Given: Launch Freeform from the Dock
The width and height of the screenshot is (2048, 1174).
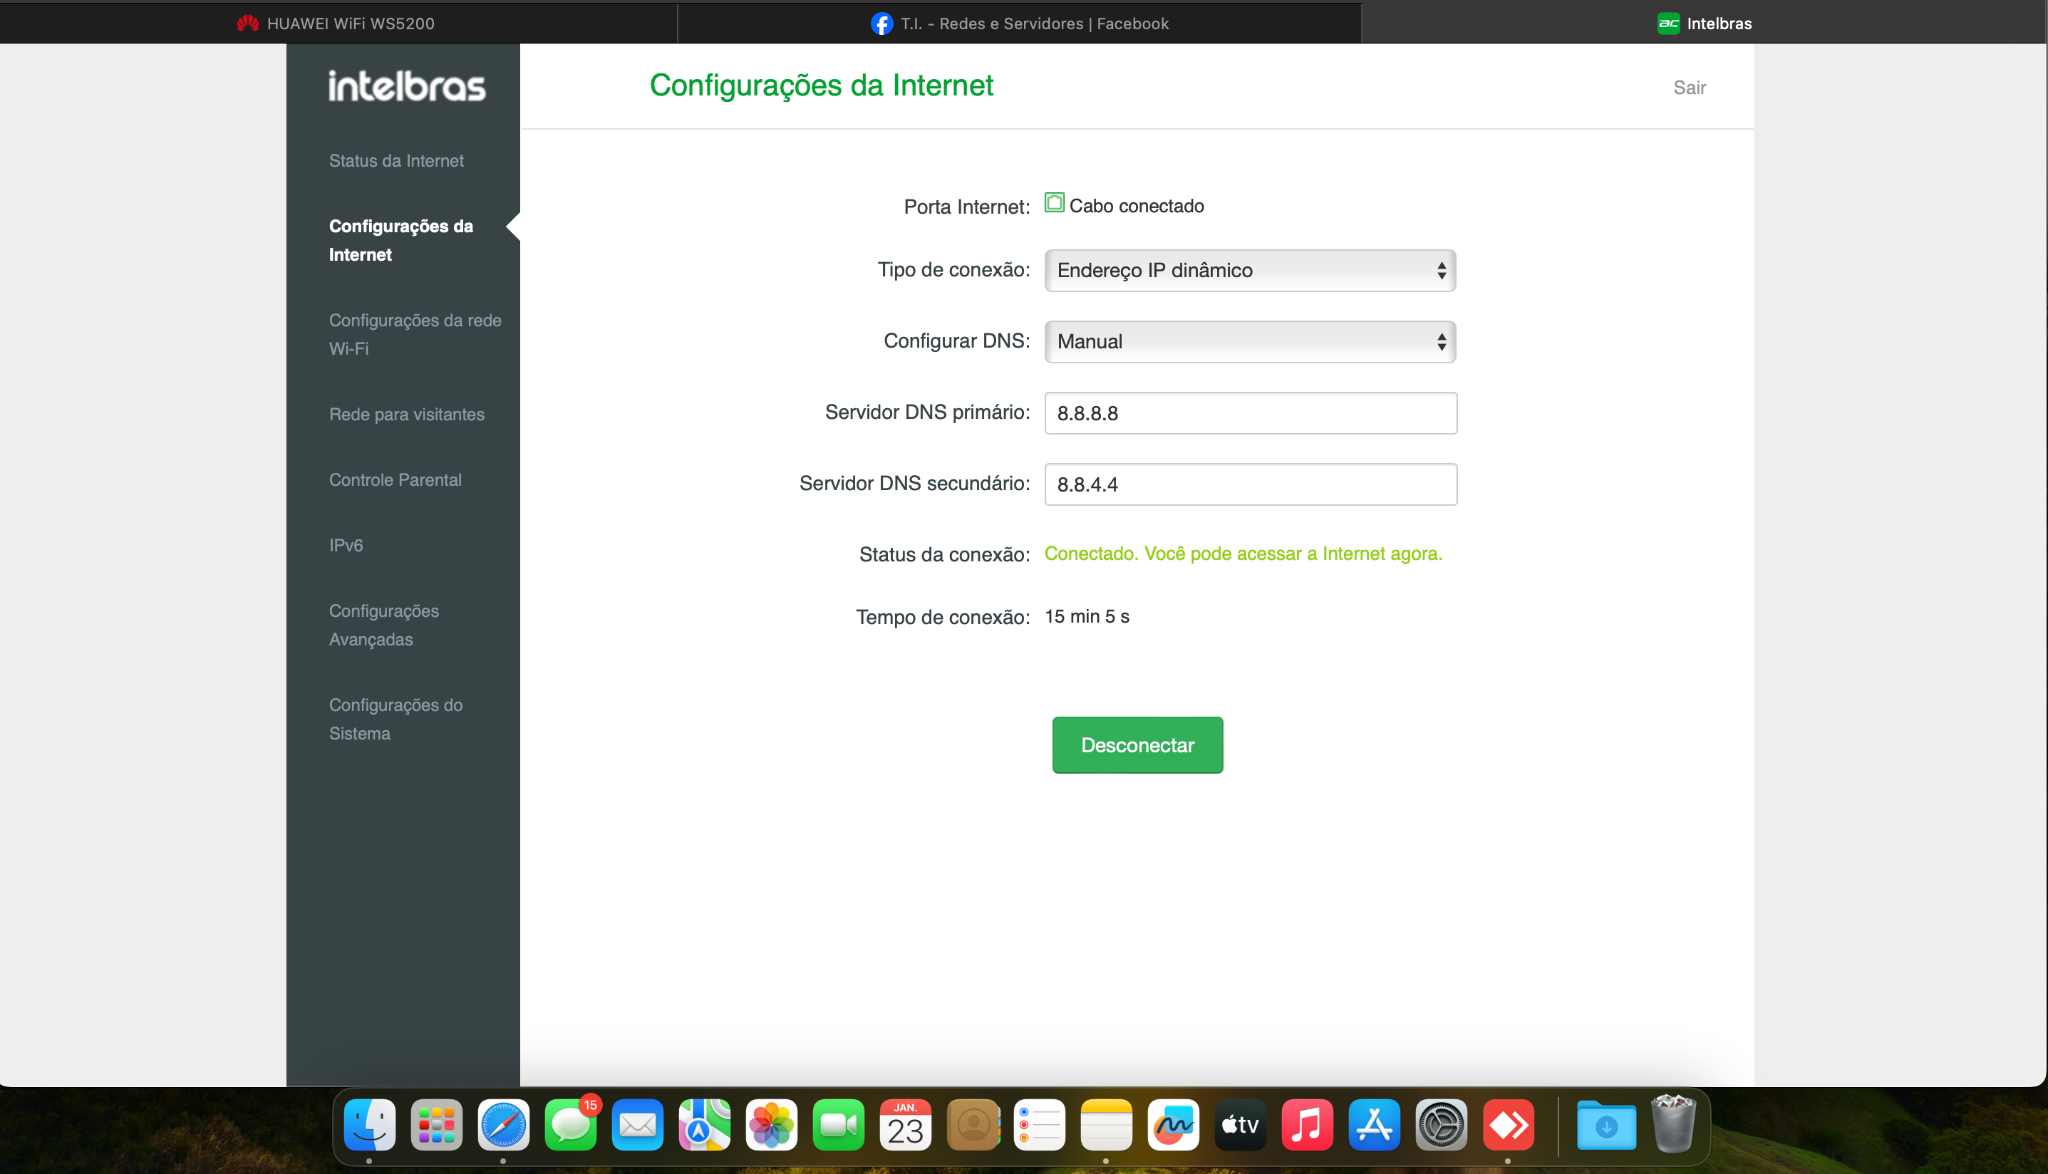Looking at the screenshot, I should 1174,1125.
